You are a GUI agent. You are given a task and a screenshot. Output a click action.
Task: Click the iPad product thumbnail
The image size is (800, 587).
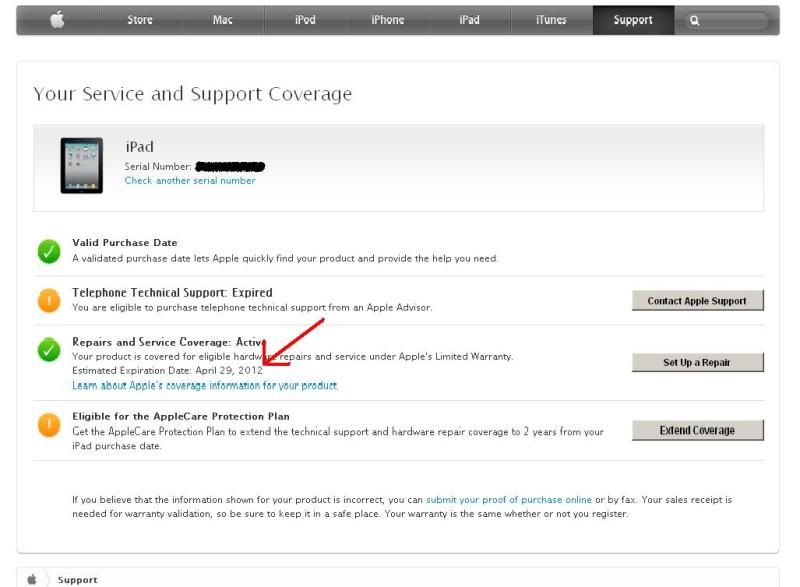82,165
